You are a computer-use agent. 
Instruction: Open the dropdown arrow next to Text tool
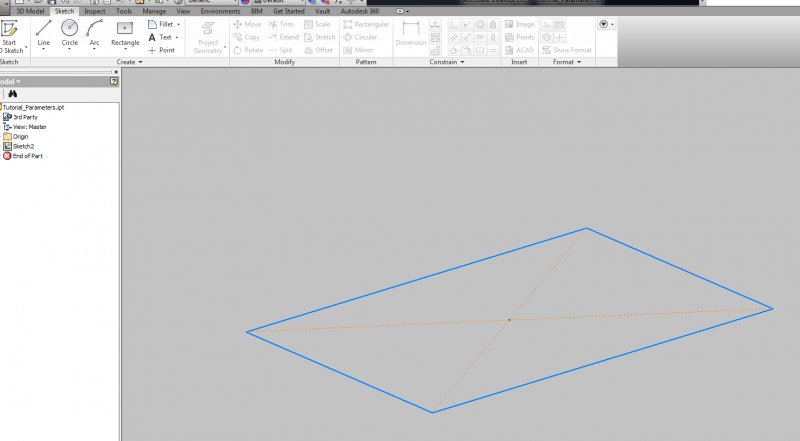tap(177, 37)
